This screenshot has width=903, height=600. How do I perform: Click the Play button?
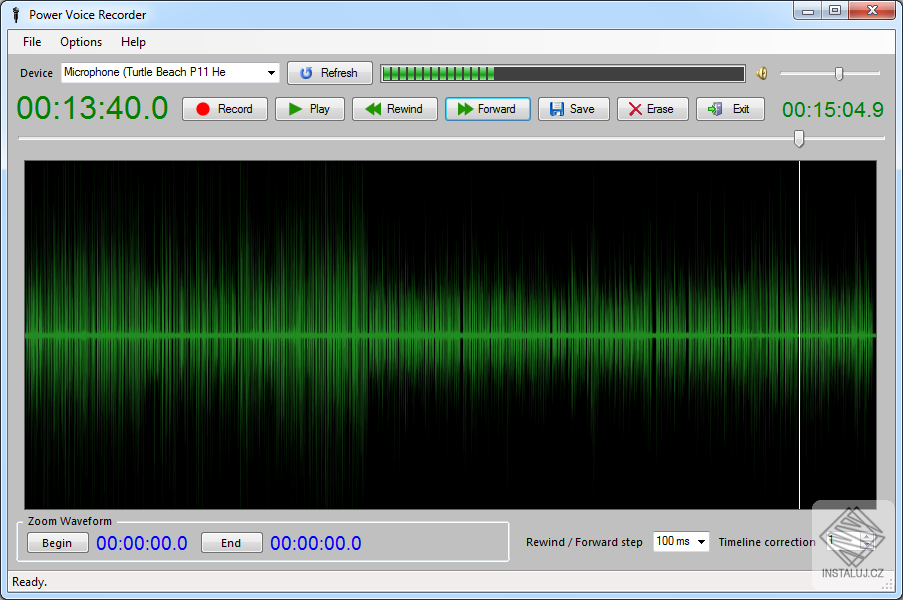309,109
